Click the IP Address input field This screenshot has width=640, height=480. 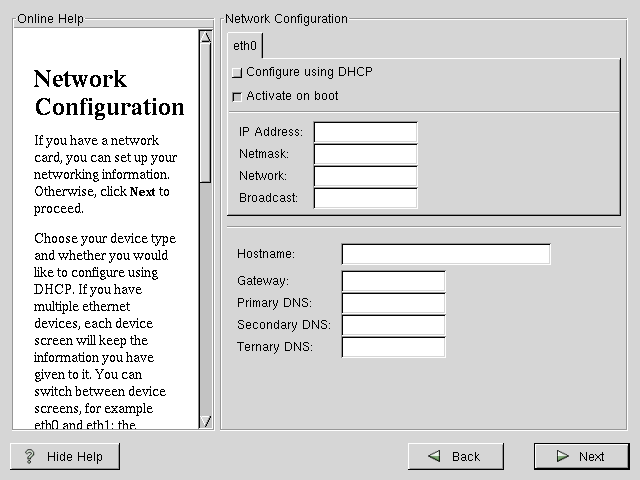coord(365,132)
